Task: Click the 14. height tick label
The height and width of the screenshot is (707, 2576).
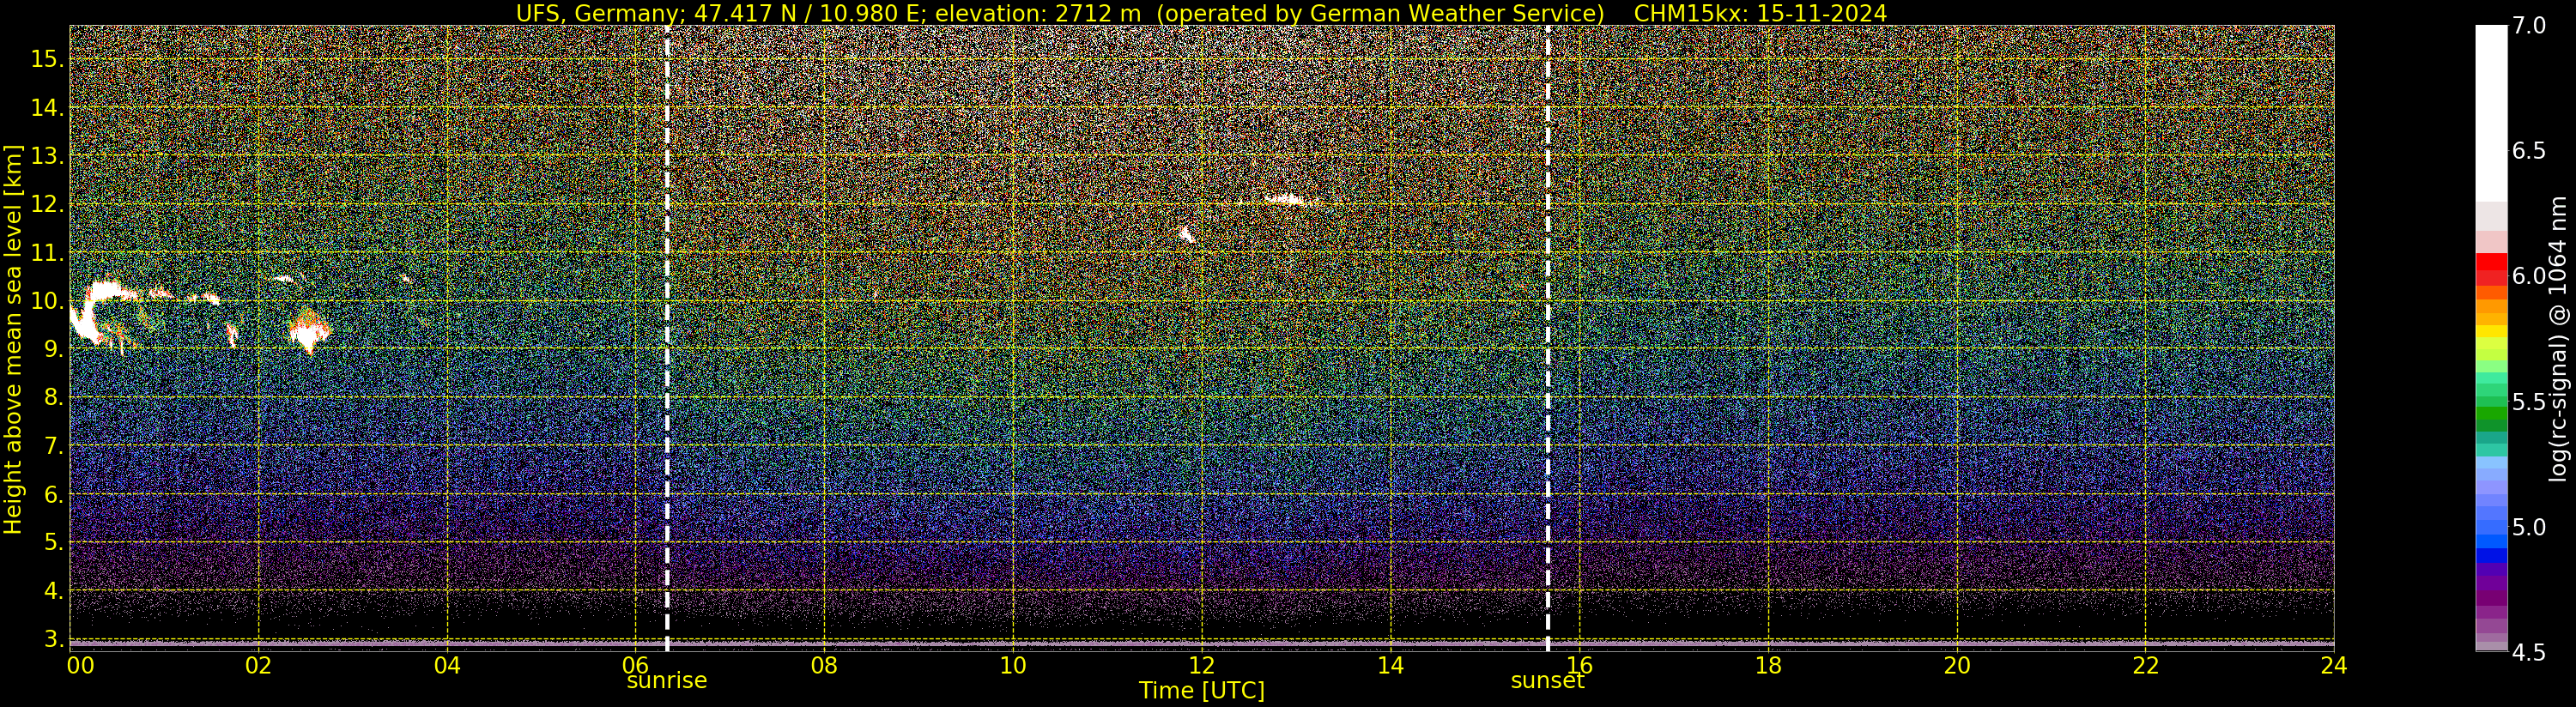Action: [46, 108]
